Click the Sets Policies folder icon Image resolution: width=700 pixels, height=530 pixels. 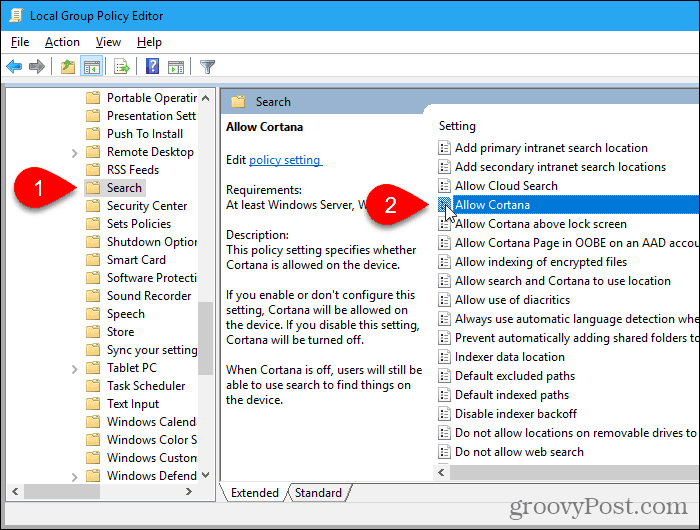(93, 224)
